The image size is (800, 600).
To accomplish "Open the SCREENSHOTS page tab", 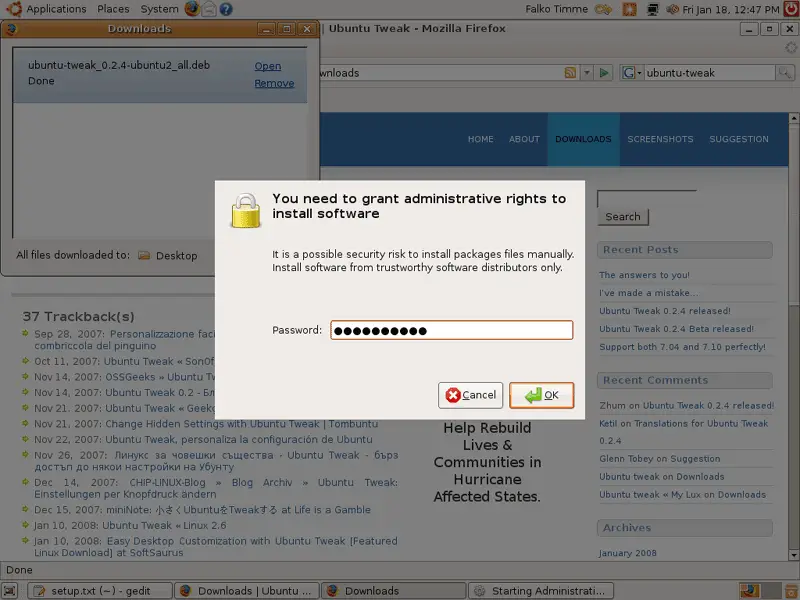I will (x=660, y=139).
